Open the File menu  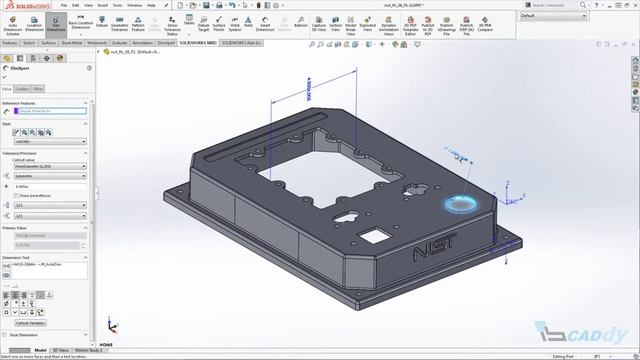(x=64, y=5)
